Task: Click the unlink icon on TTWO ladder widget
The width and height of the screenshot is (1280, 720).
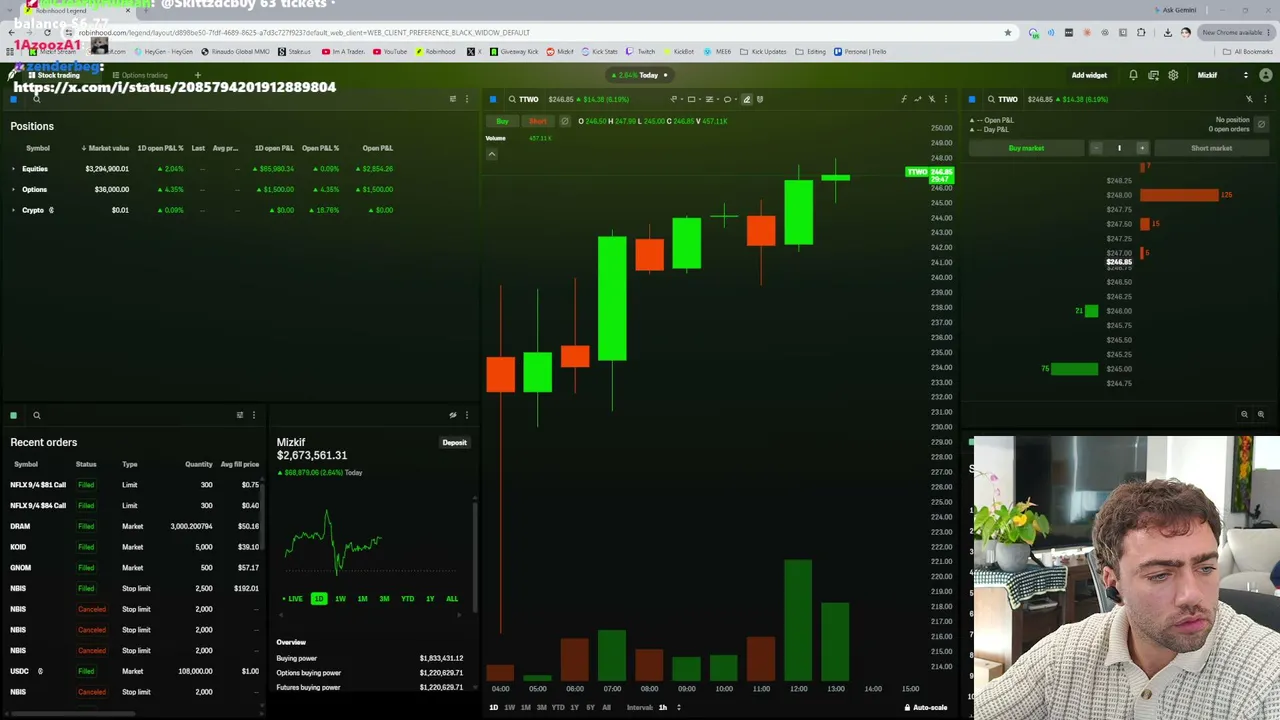Action: tap(1249, 99)
